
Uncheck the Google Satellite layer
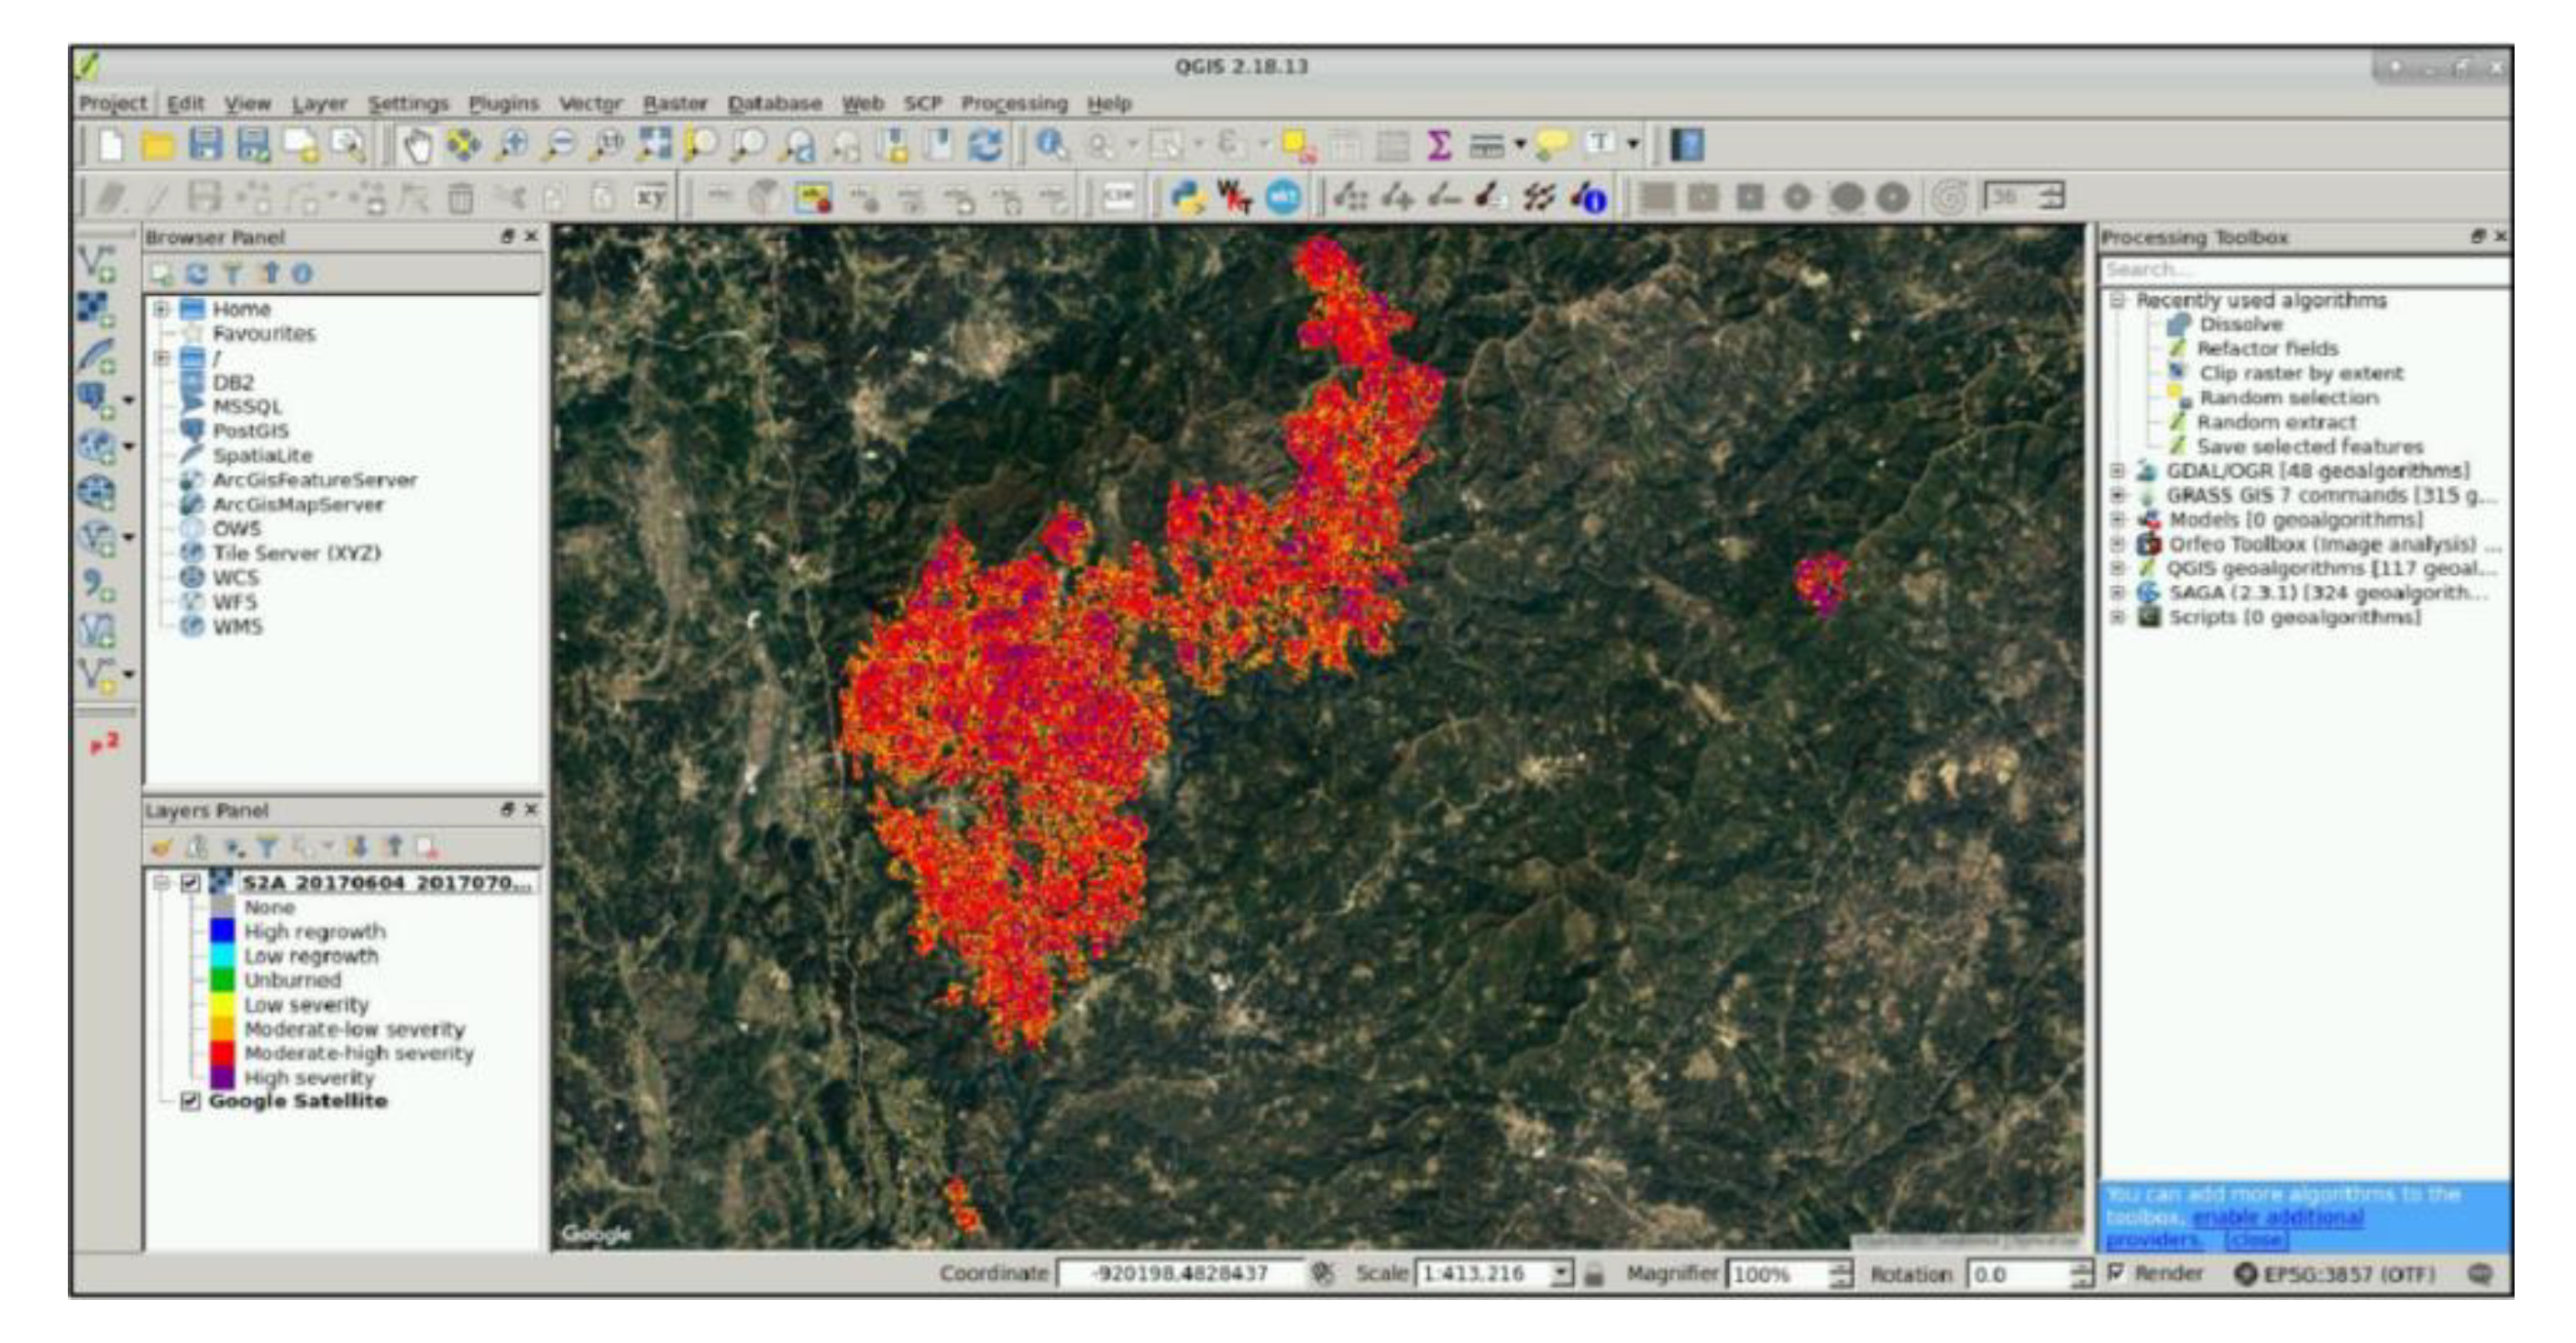(190, 1101)
